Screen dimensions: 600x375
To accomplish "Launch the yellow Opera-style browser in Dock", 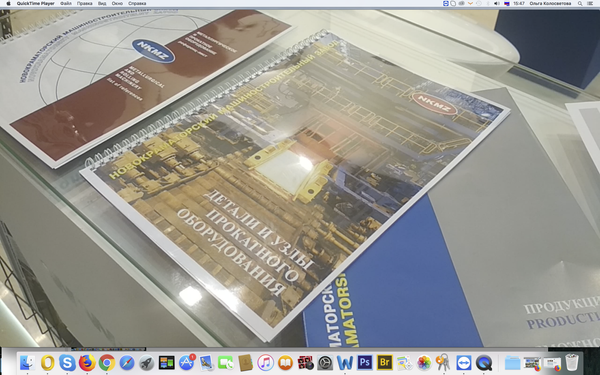I will click(x=47, y=362).
